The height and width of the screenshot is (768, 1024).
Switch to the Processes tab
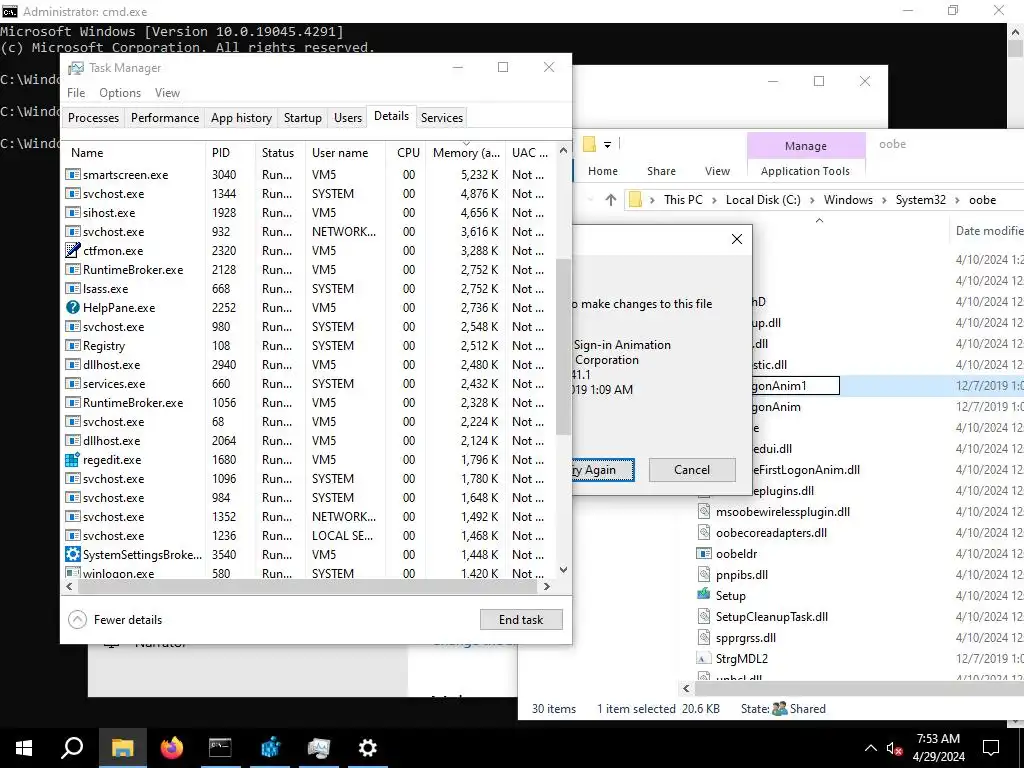coord(93,118)
